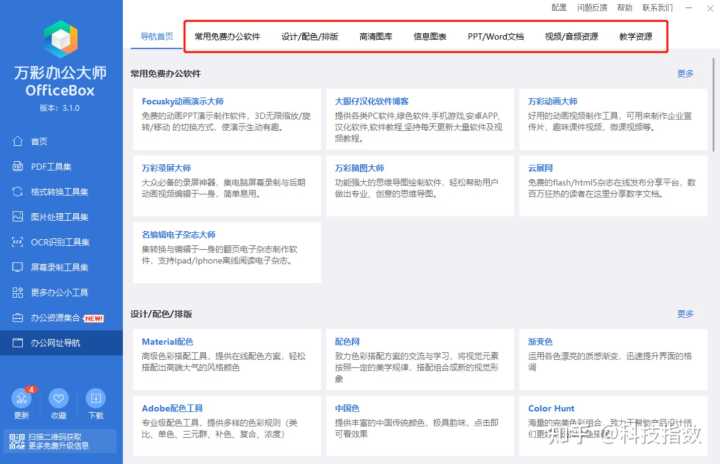Open the PPT/Word文档 tab
Viewport: 720px width, 464px height.
click(495, 36)
